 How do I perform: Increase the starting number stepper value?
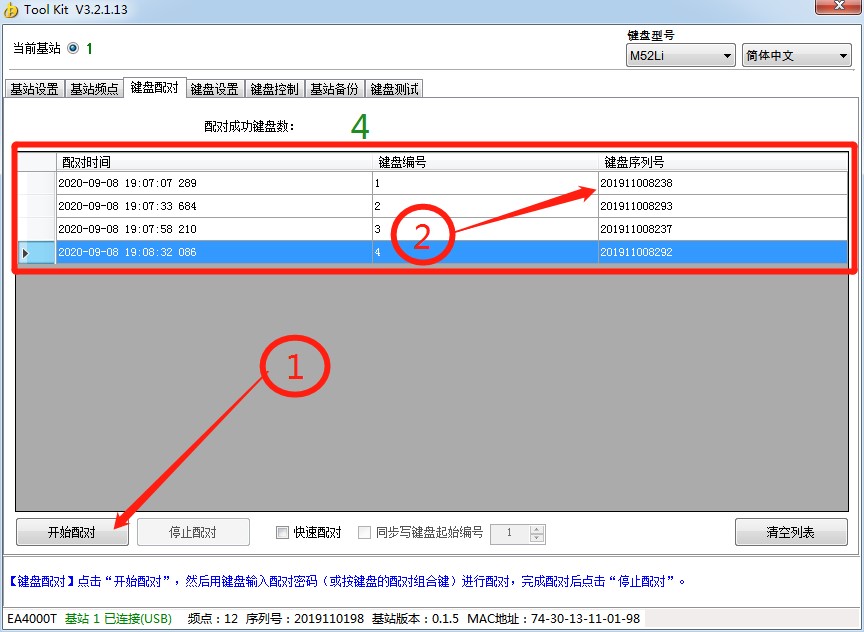pyautogui.click(x=537, y=528)
